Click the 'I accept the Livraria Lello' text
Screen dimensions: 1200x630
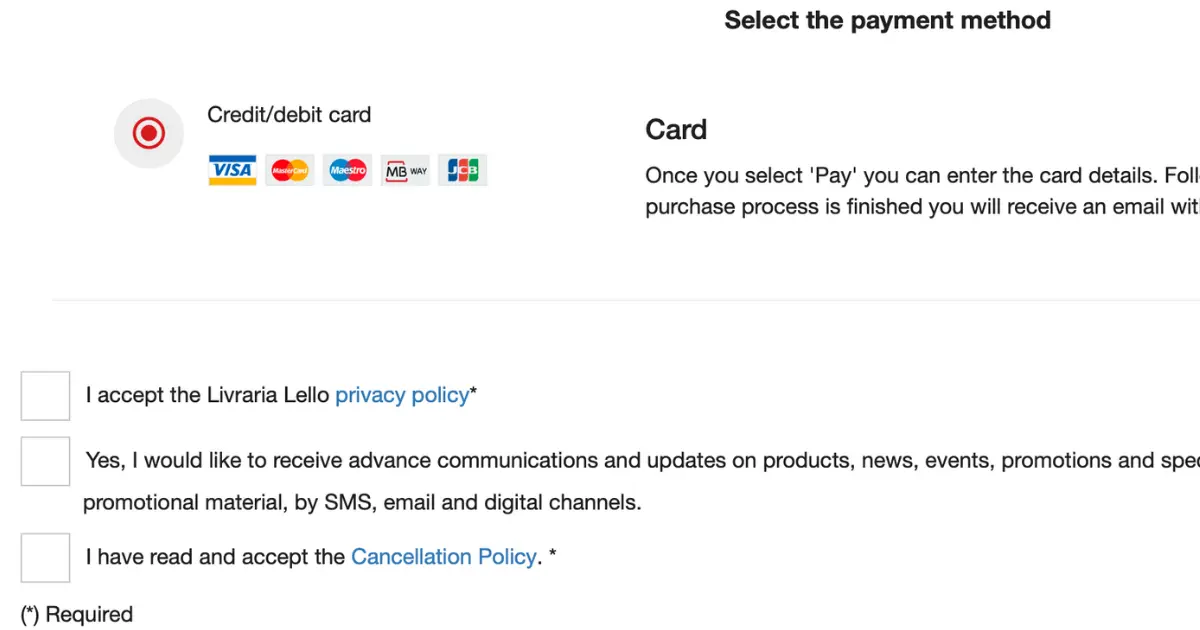click(207, 395)
